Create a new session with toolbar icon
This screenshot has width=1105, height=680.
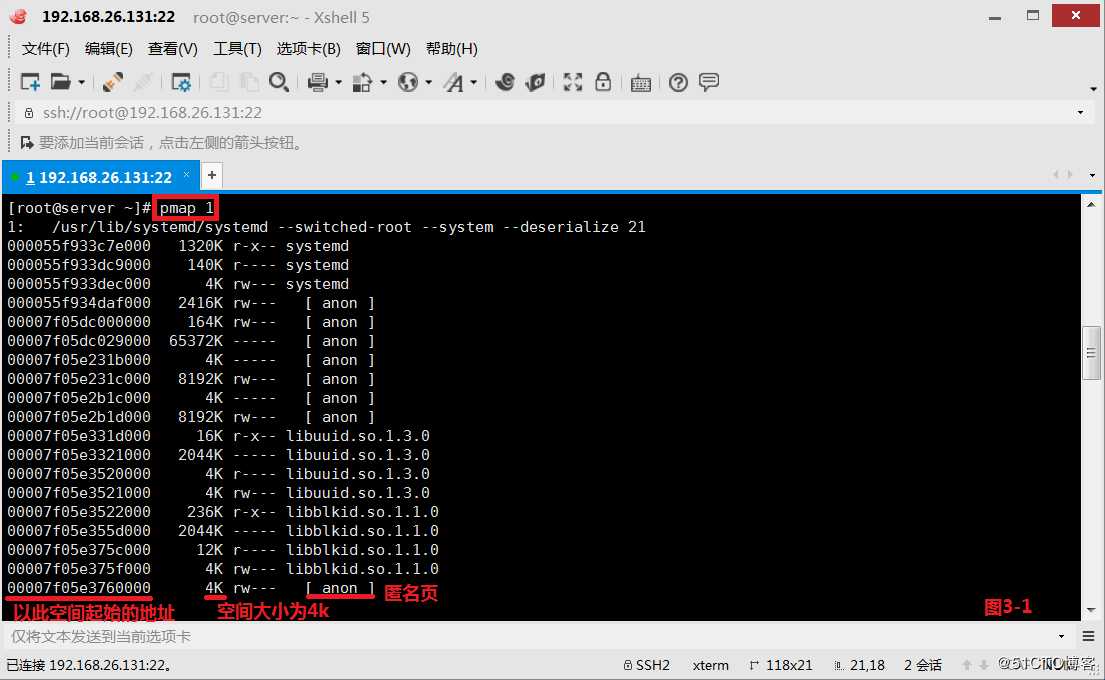[x=30, y=82]
